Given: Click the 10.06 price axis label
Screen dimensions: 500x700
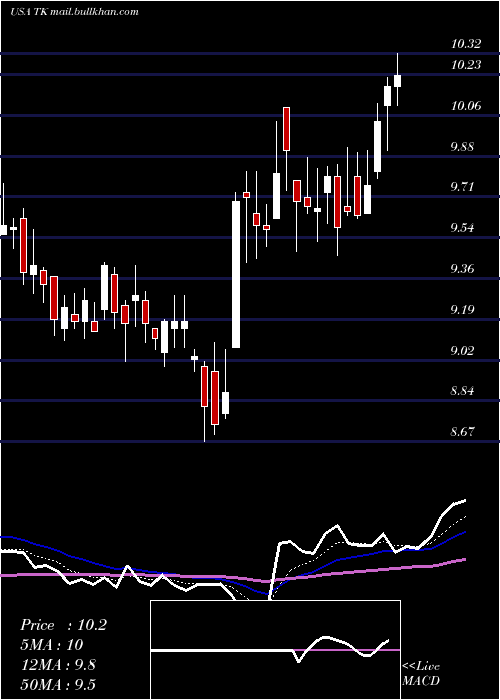Looking at the screenshot, I should tap(466, 106).
